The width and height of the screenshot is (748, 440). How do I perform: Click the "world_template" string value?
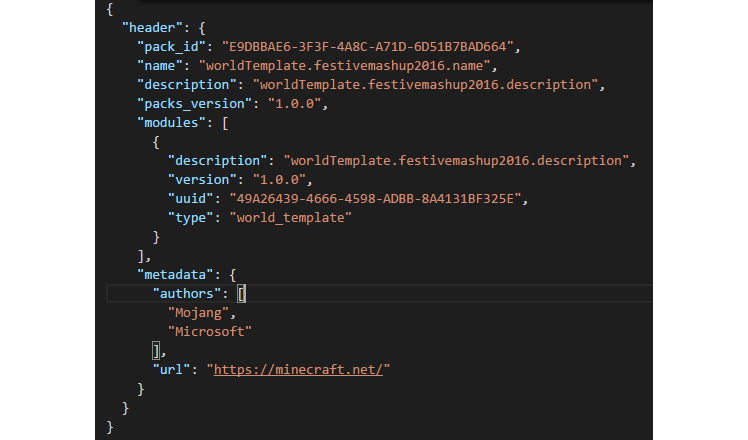pyautogui.click(x=291, y=217)
